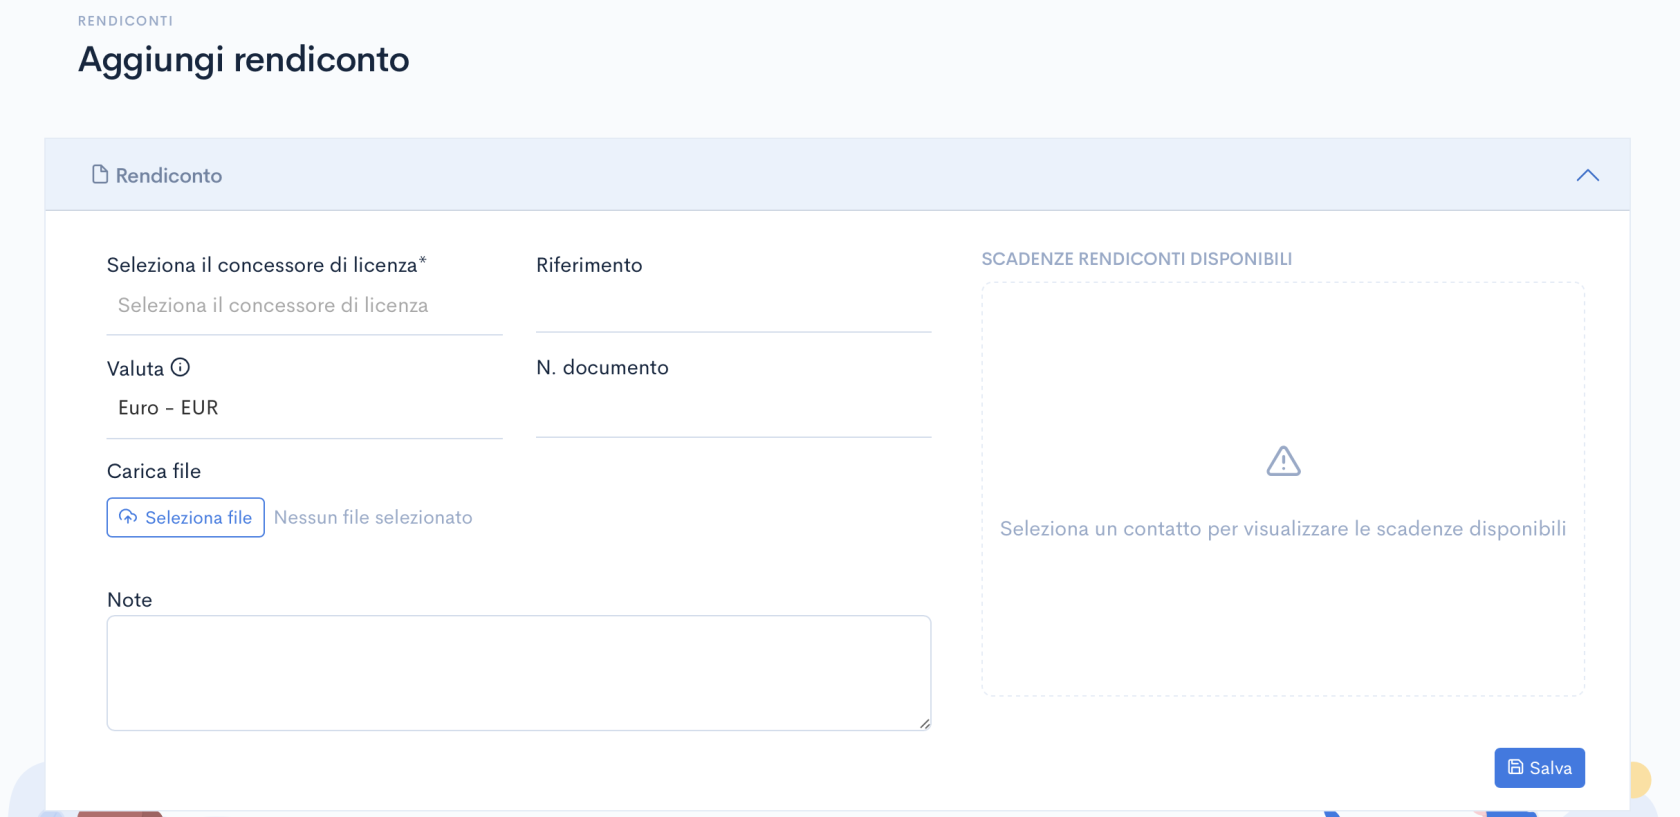Viewport: 1680px width, 817px height.
Task: Click the Riferimento input field
Action: tap(733, 307)
